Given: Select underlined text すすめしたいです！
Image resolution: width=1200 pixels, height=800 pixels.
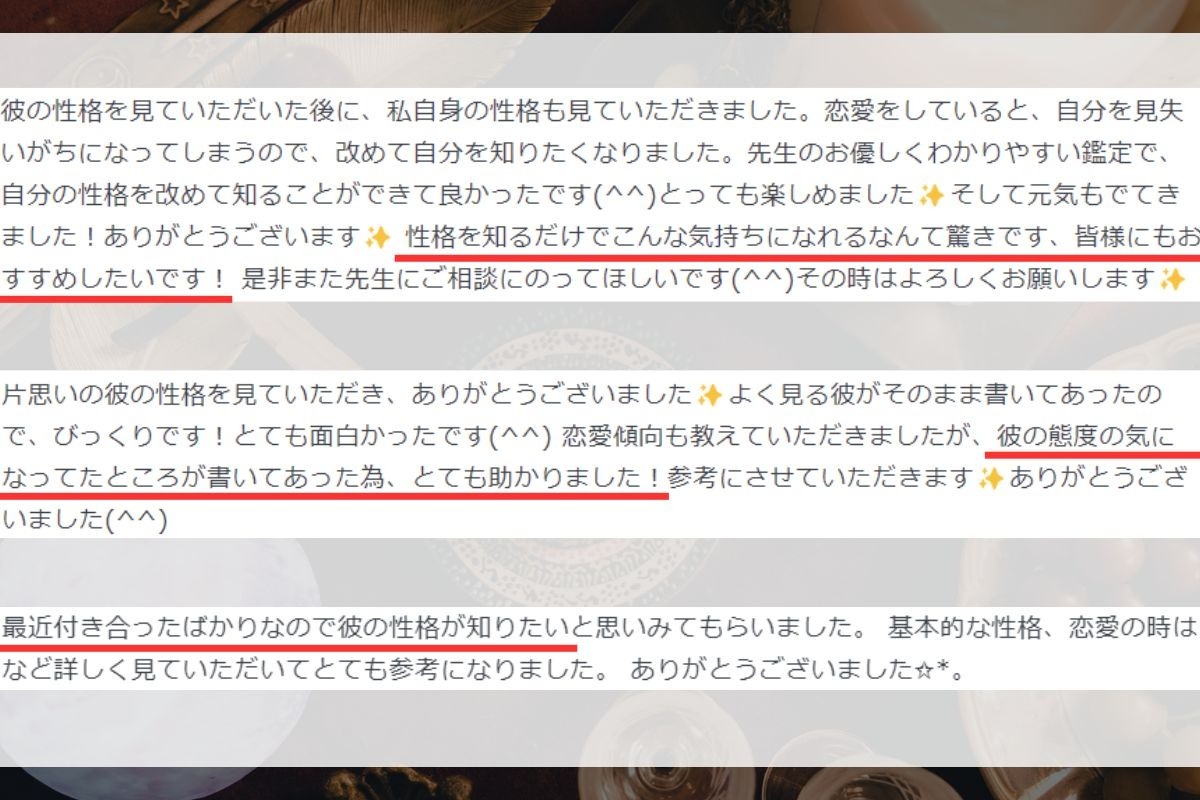Looking at the screenshot, I should click(x=116, y=280).
